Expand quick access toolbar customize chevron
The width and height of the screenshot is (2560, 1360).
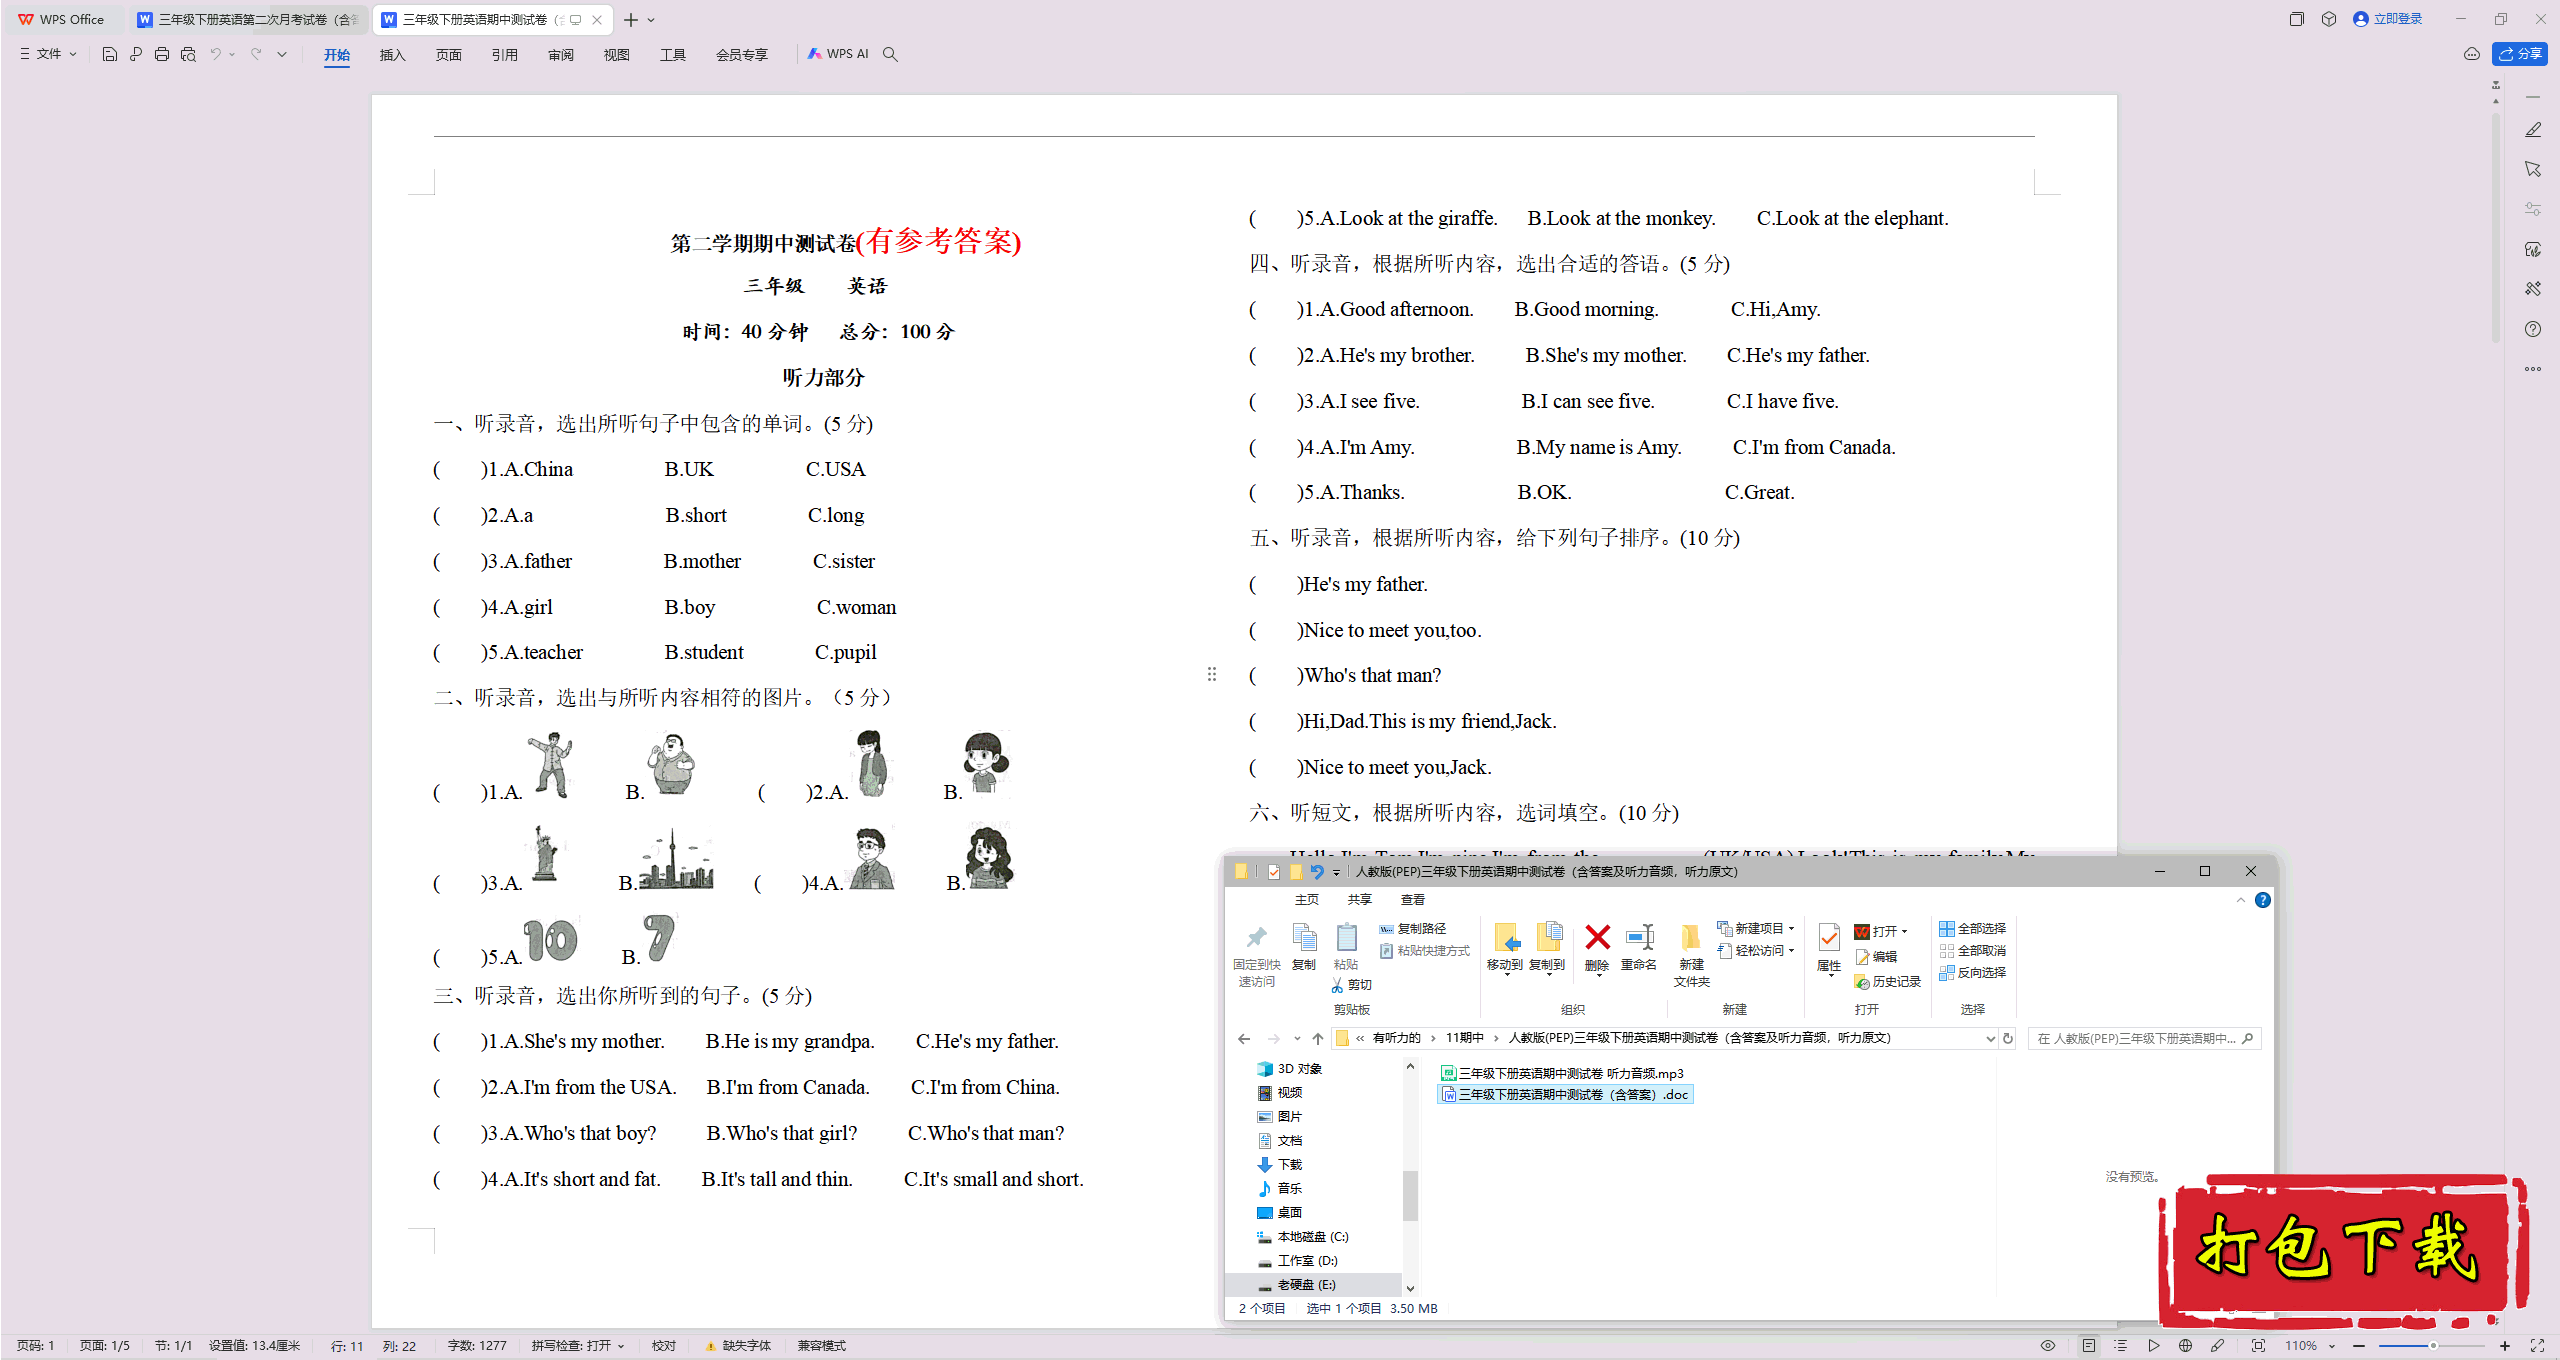coord(282,54)
